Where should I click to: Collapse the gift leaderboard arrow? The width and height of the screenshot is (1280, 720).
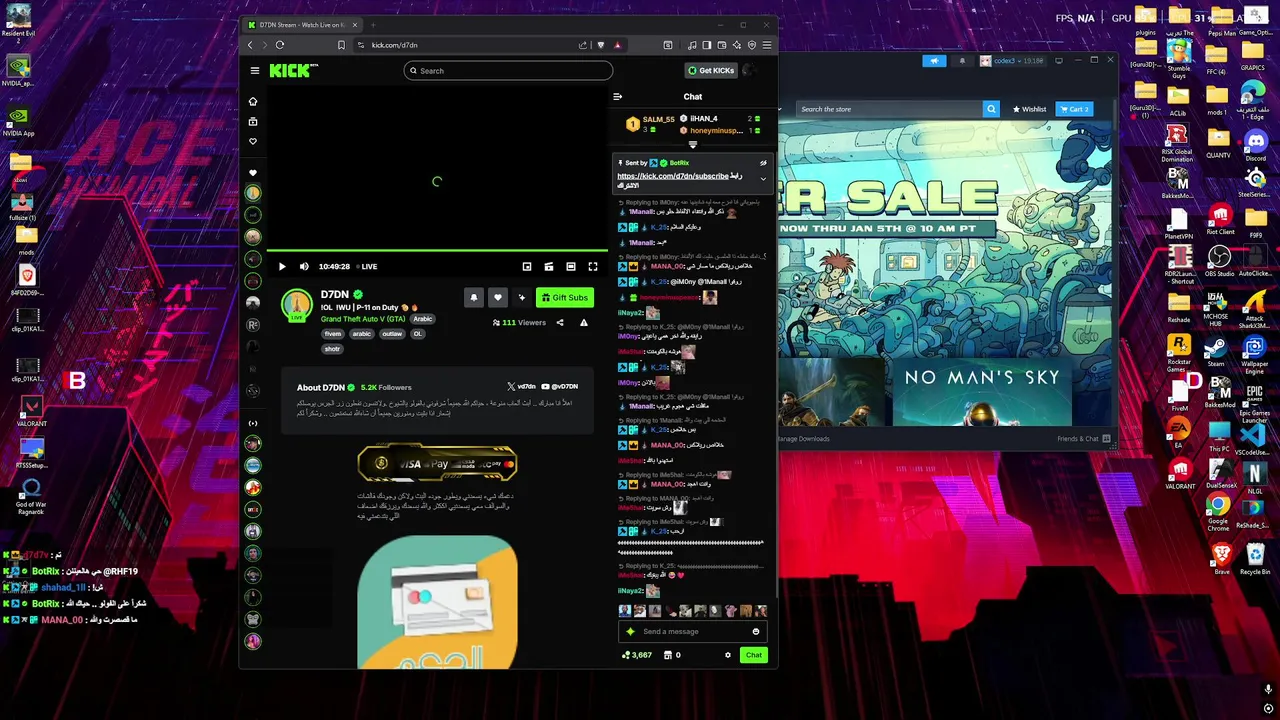tap(693, 145)
